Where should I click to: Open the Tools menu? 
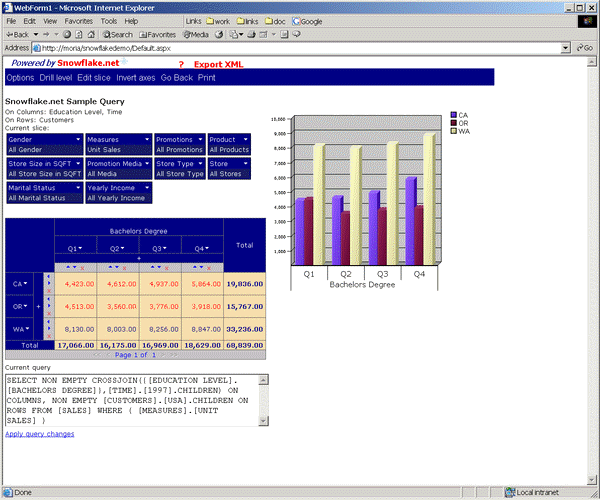pos(109,21)
